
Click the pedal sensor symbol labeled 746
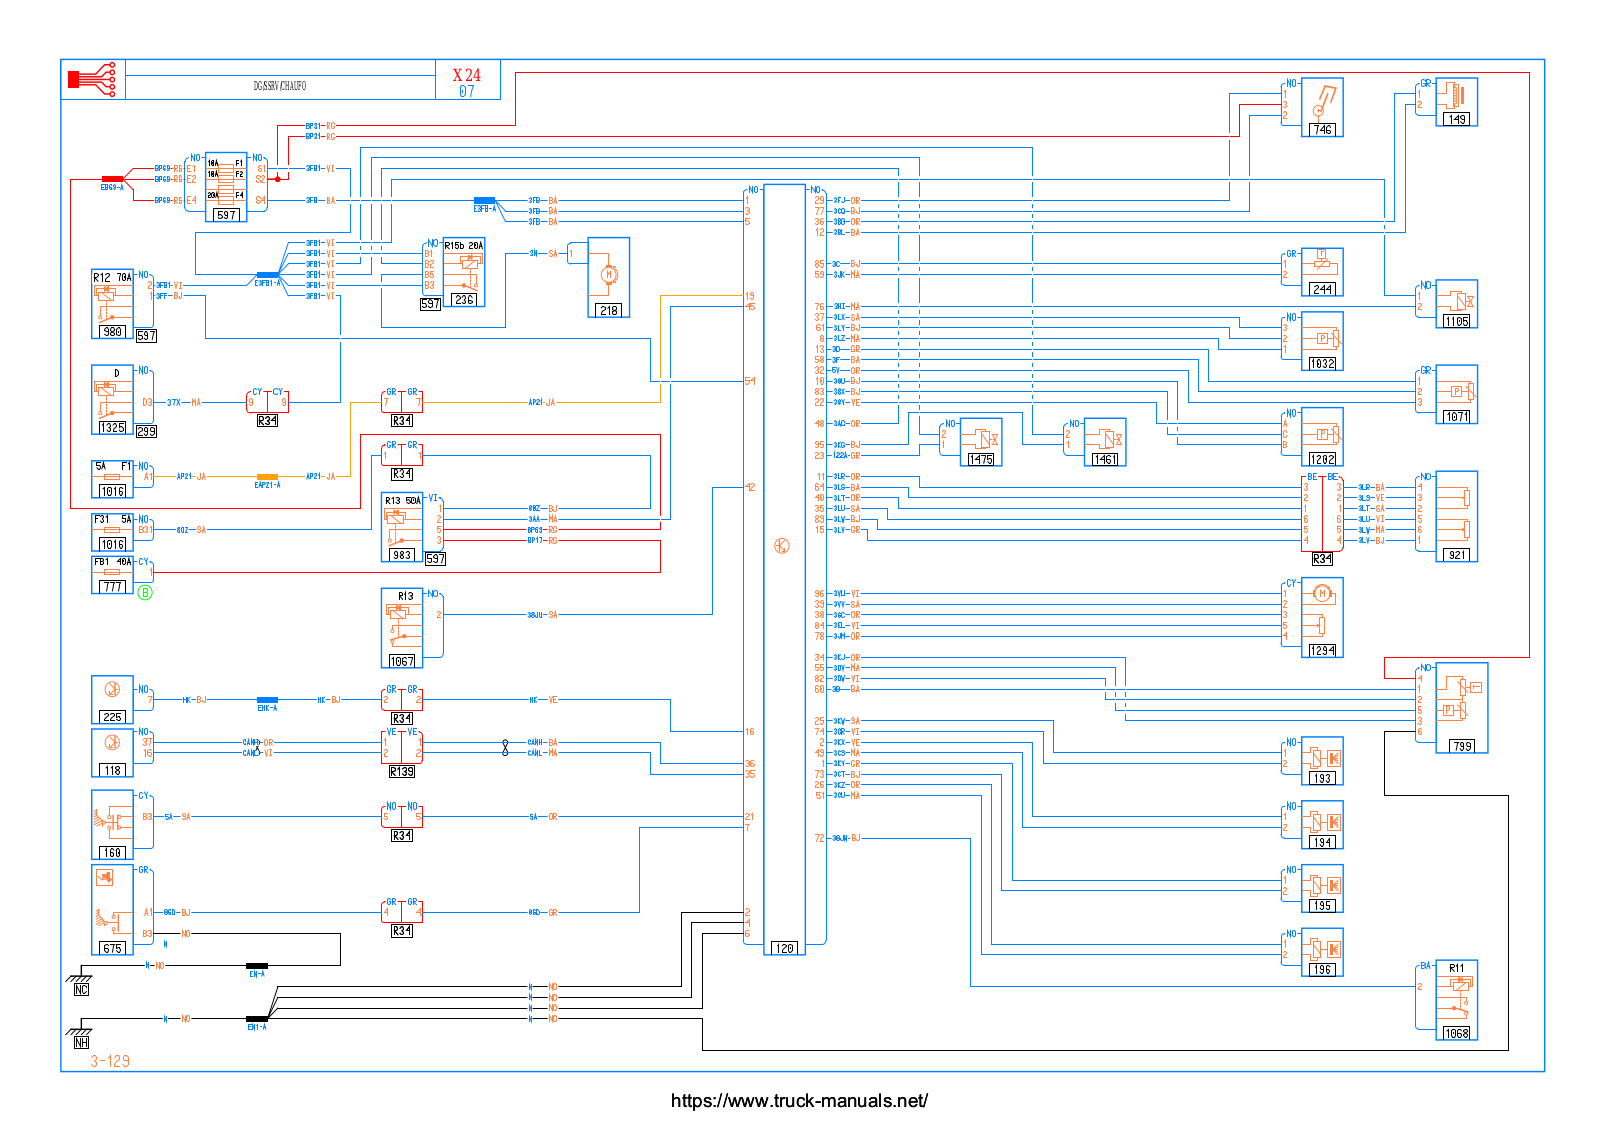click(1322, 107)
